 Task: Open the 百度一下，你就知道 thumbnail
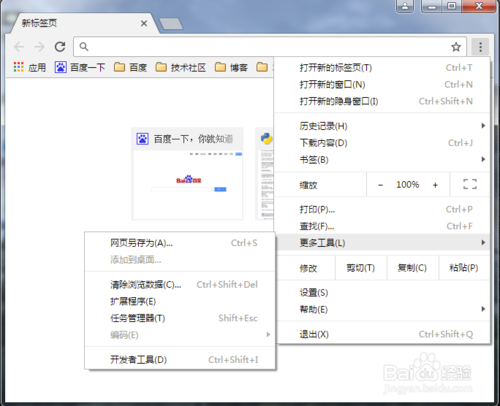(188, 174)
